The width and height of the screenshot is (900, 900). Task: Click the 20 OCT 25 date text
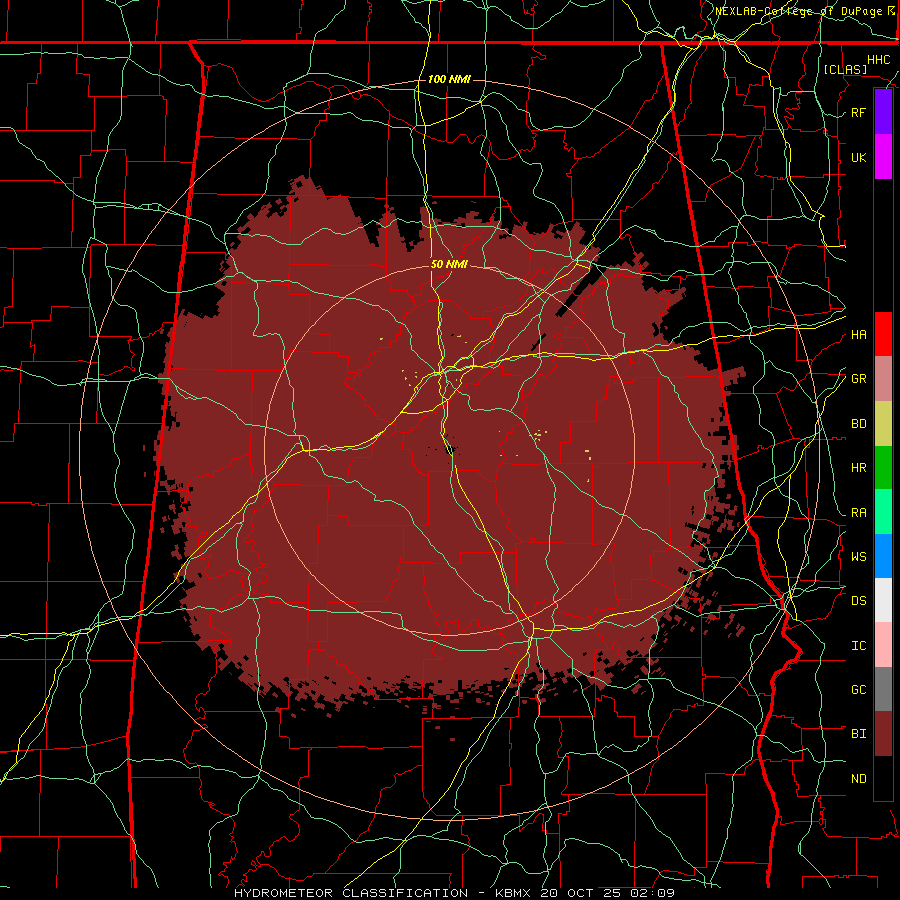tap(582, 893)
